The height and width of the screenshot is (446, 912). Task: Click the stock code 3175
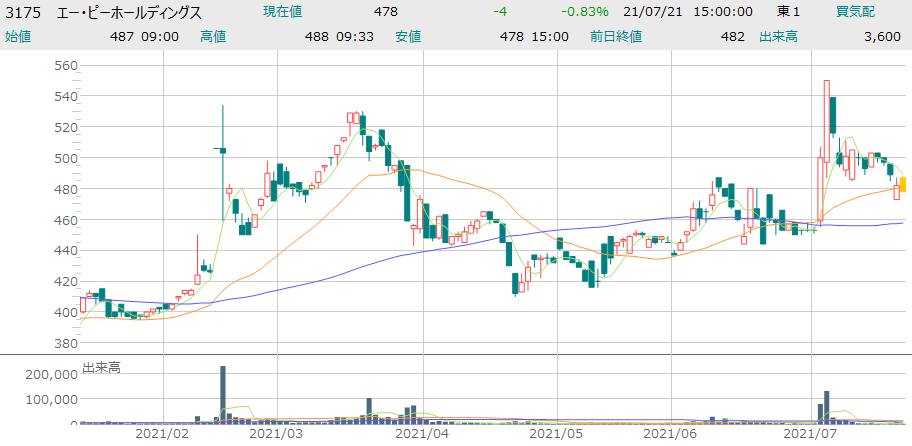[x=23, y=12]
